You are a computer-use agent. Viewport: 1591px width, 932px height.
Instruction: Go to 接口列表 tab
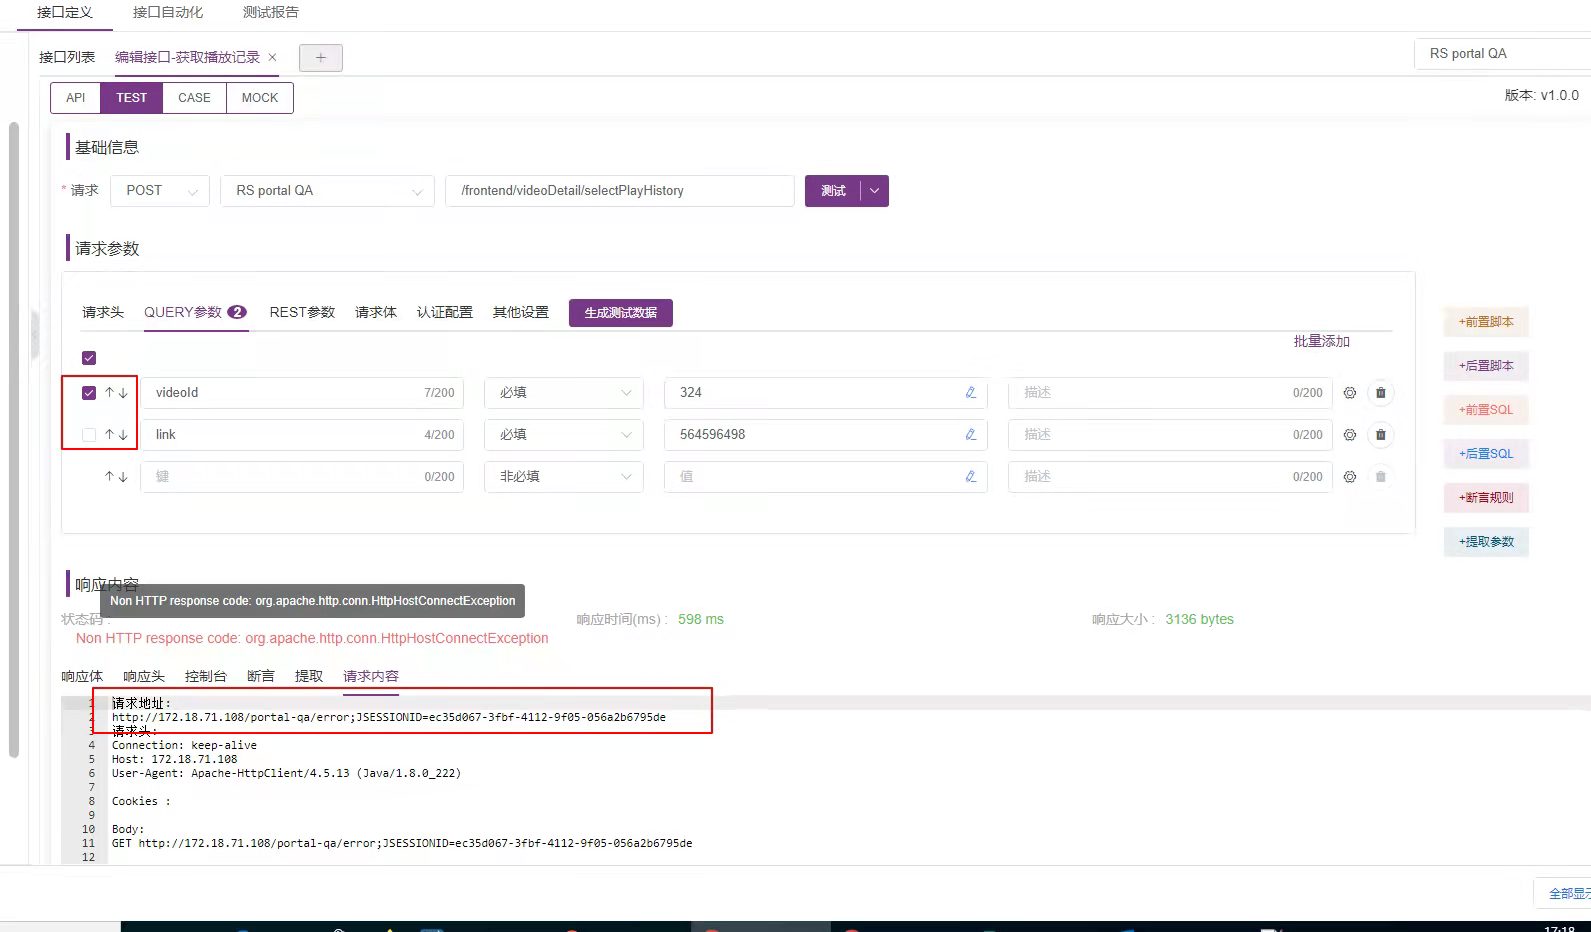pyautogui.click(x=67, y=57)
